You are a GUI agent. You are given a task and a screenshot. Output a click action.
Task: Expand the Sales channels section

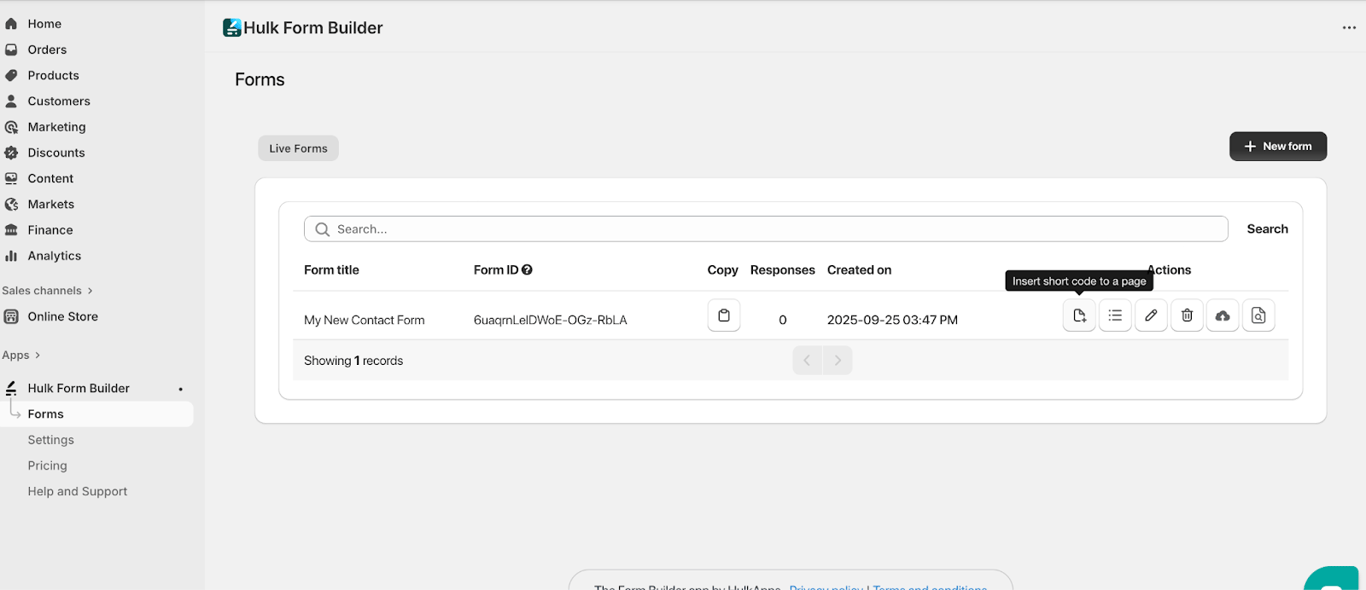point(90,291)
